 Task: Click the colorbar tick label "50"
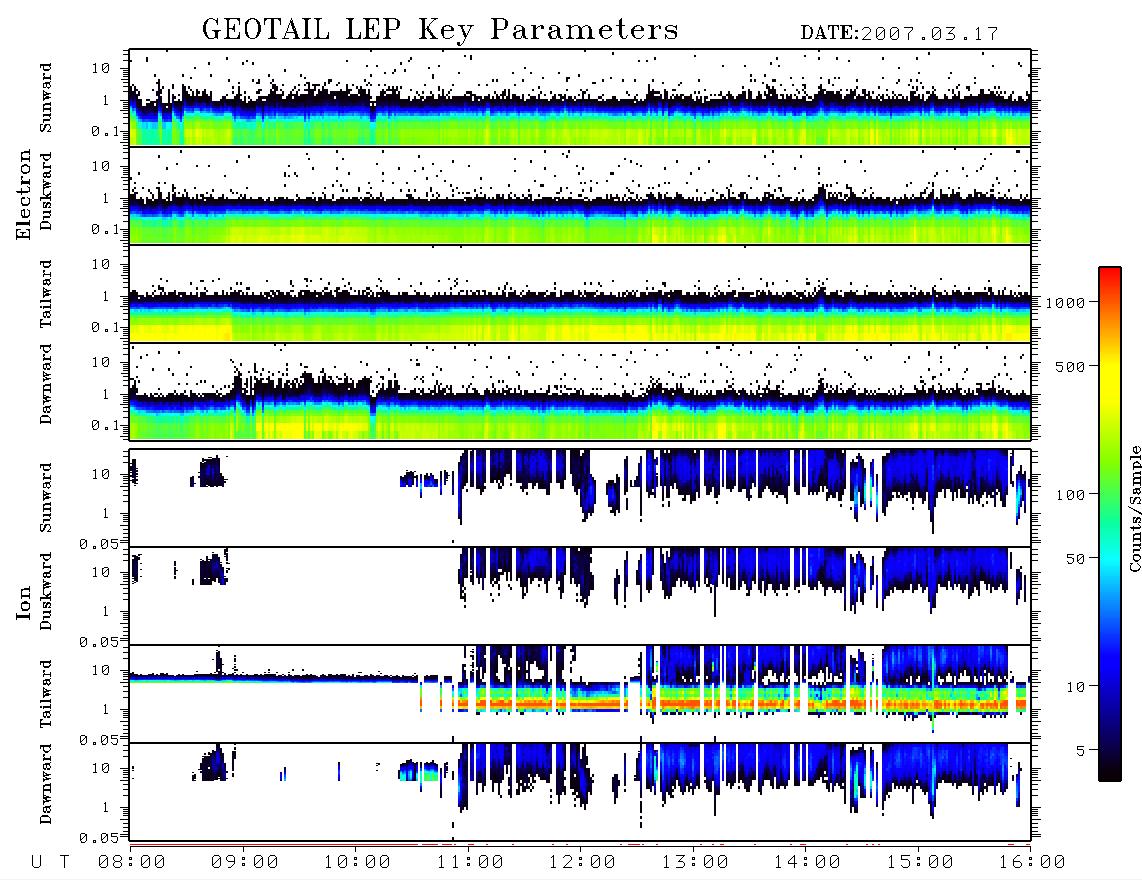pos(1075,559)
